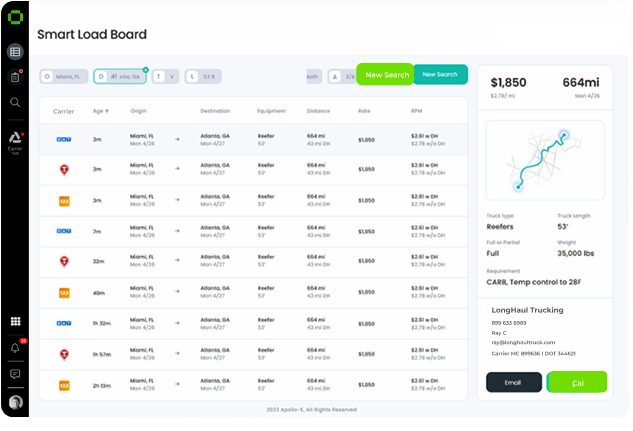Click the 35,000 lbs weight value

click(x=576, y=253)
